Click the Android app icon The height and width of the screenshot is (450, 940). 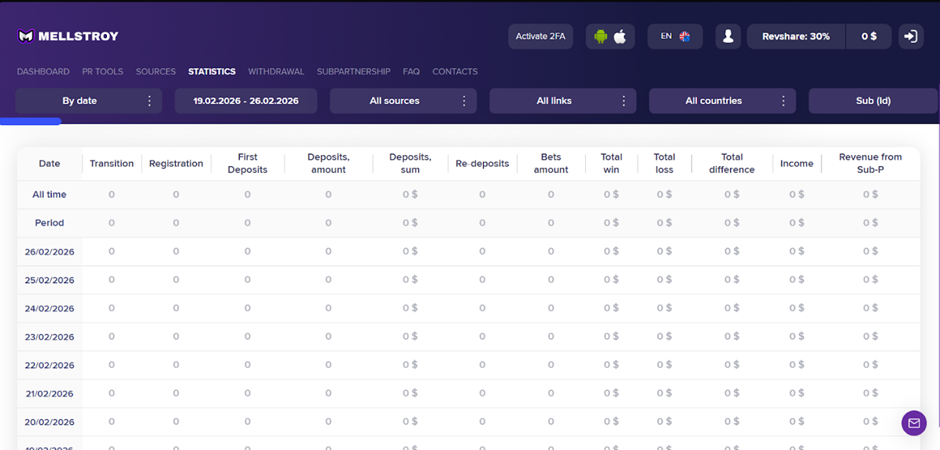pos(600,37)
